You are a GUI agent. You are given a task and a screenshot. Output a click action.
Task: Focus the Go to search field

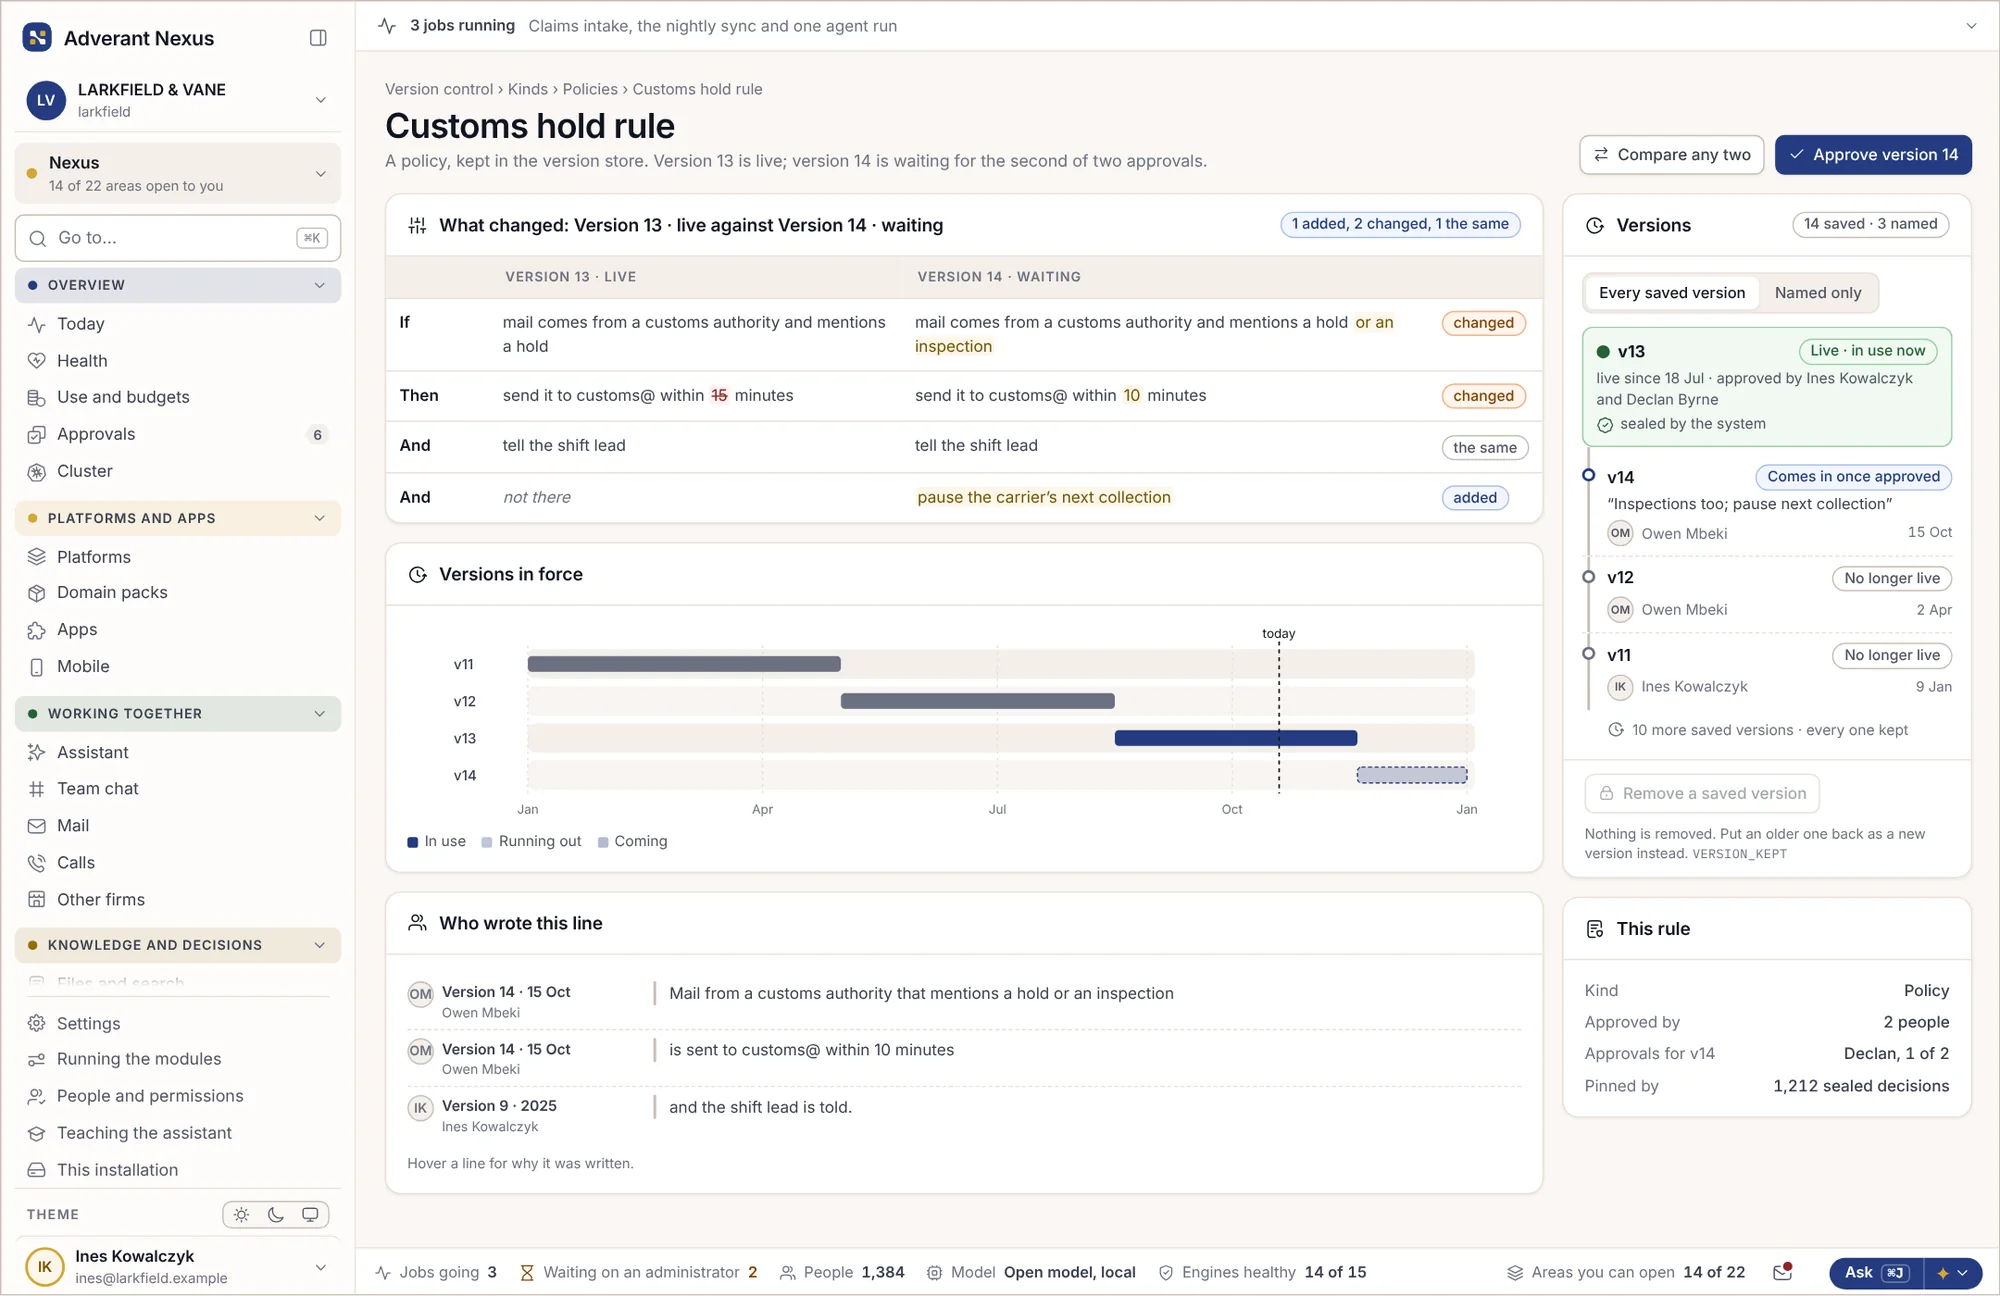coord(178,238)
